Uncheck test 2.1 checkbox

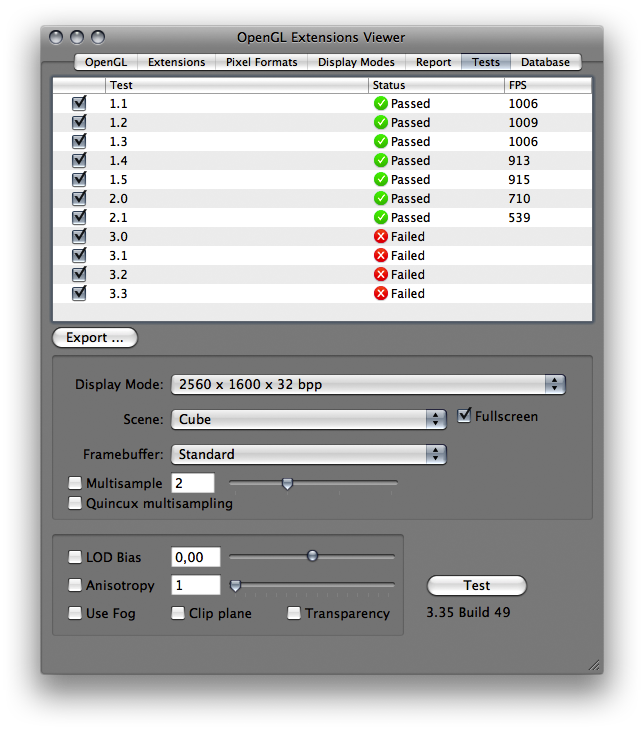pos(79,217)
